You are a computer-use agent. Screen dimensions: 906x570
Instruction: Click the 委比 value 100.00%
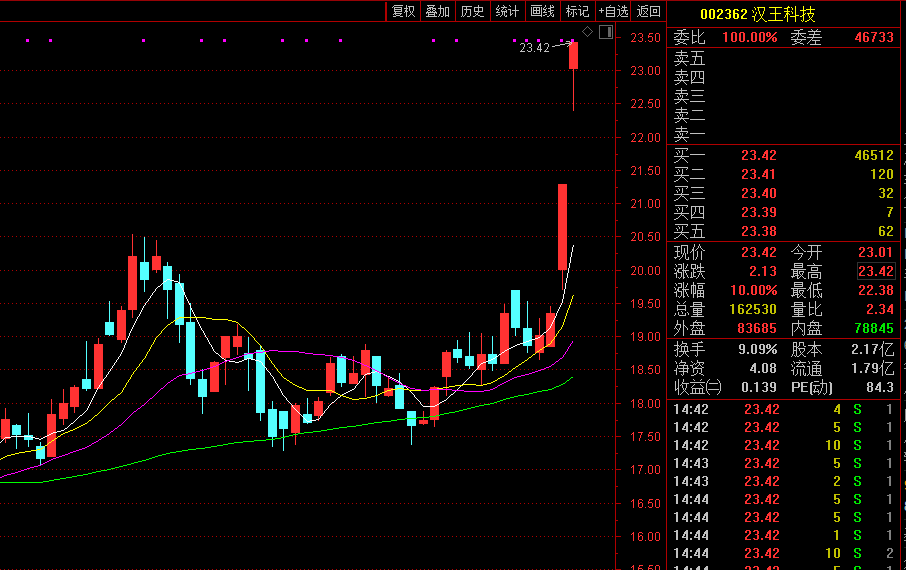point(749,38)
